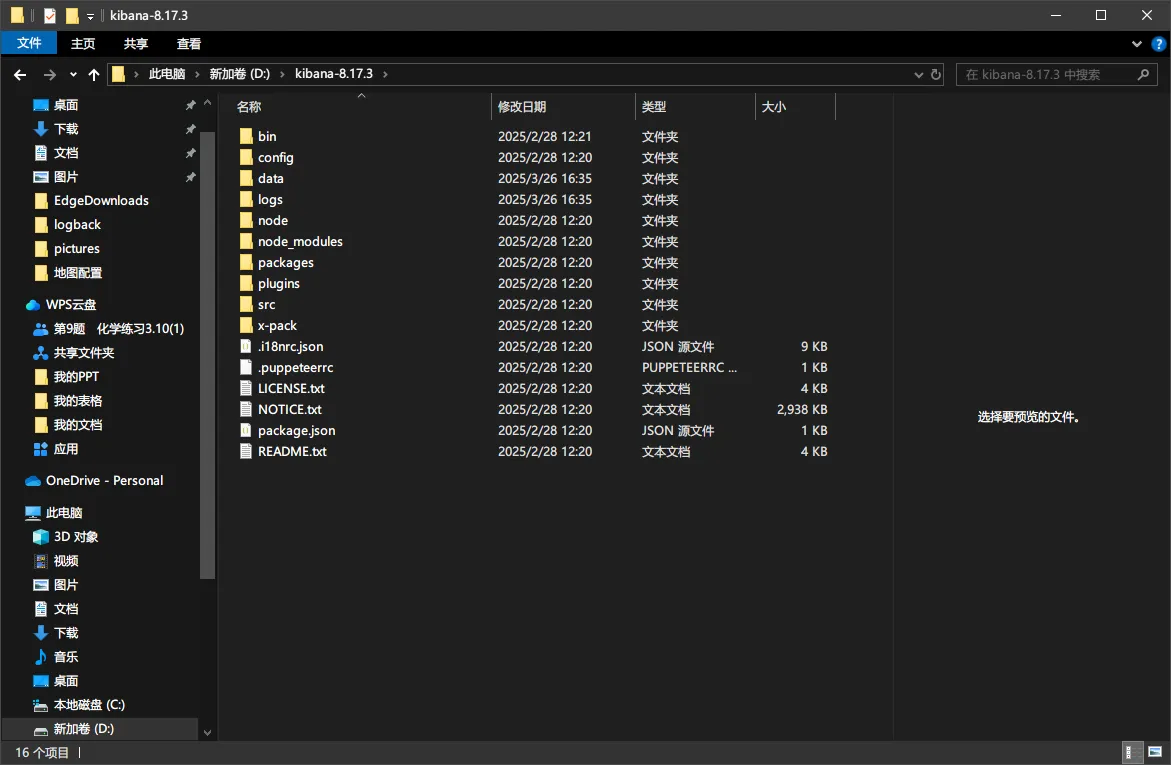
Task: Click the Back navigation arrow
Action: click(20, 75)
